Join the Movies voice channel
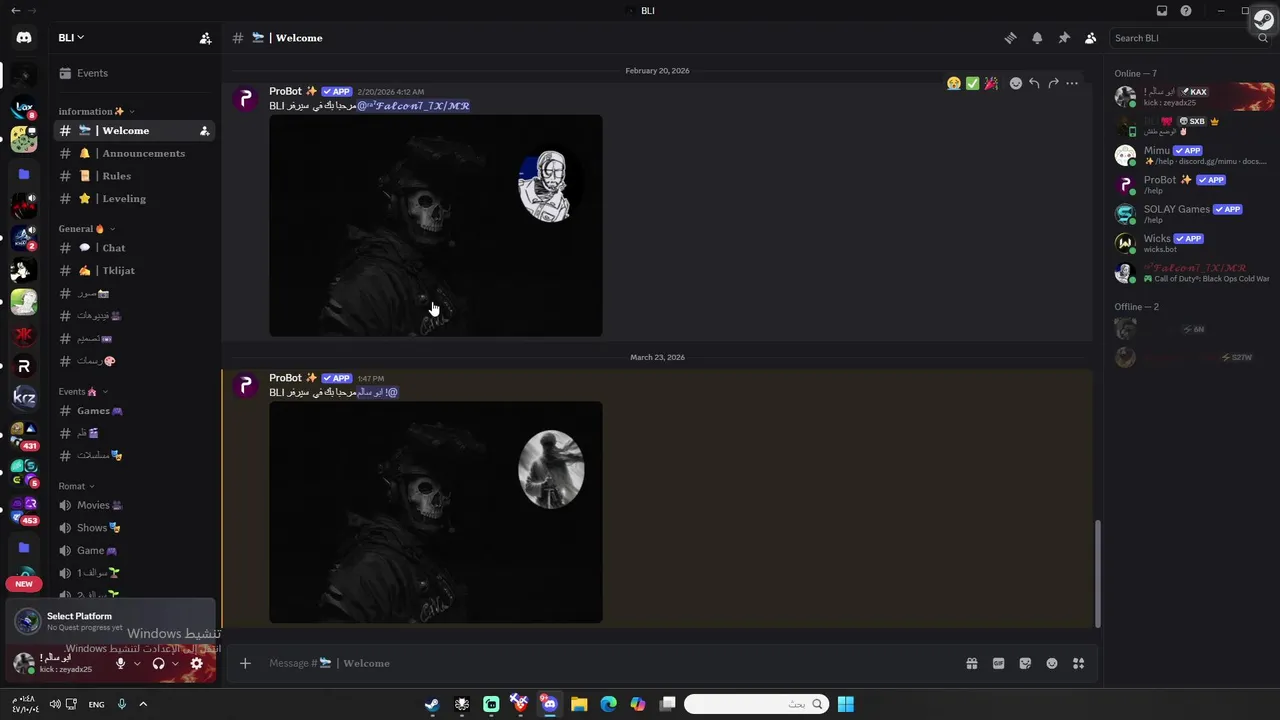 [134, 506]
